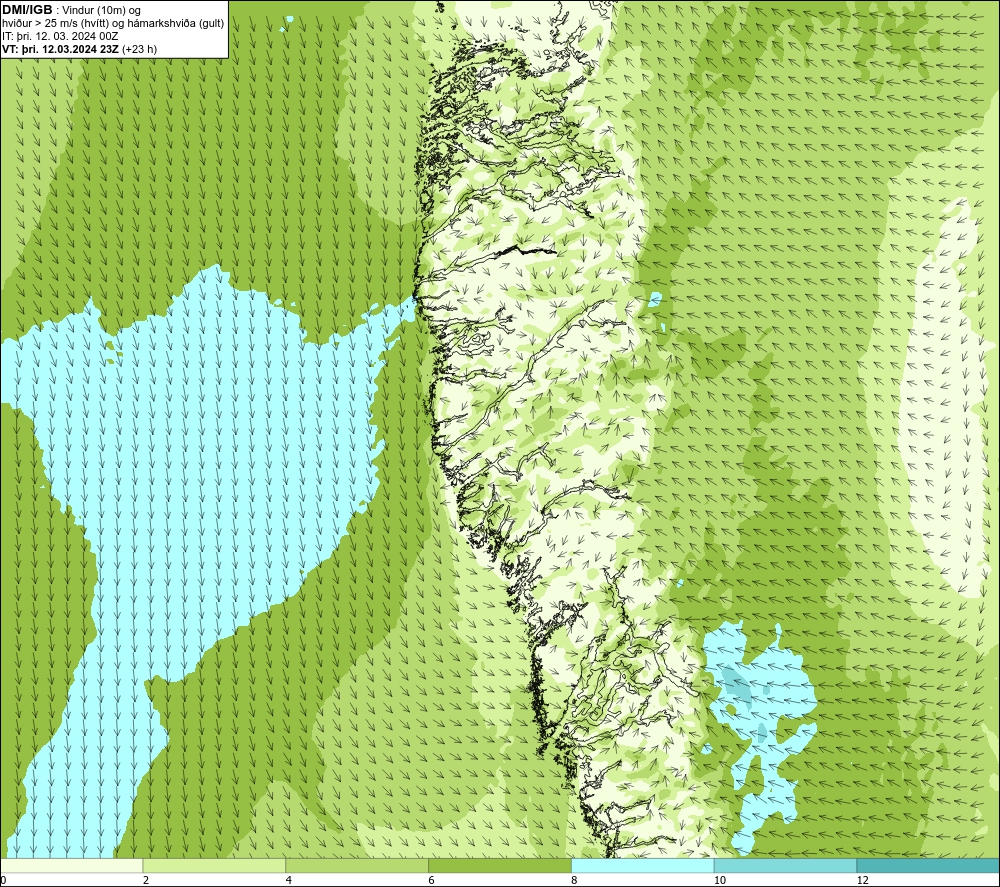This screenshot has width=1000, height=887.
Task: Click the "hviður > 25 m/s (hvítt)" legend line
Action: pyautogui.click(x=113, y=23)
